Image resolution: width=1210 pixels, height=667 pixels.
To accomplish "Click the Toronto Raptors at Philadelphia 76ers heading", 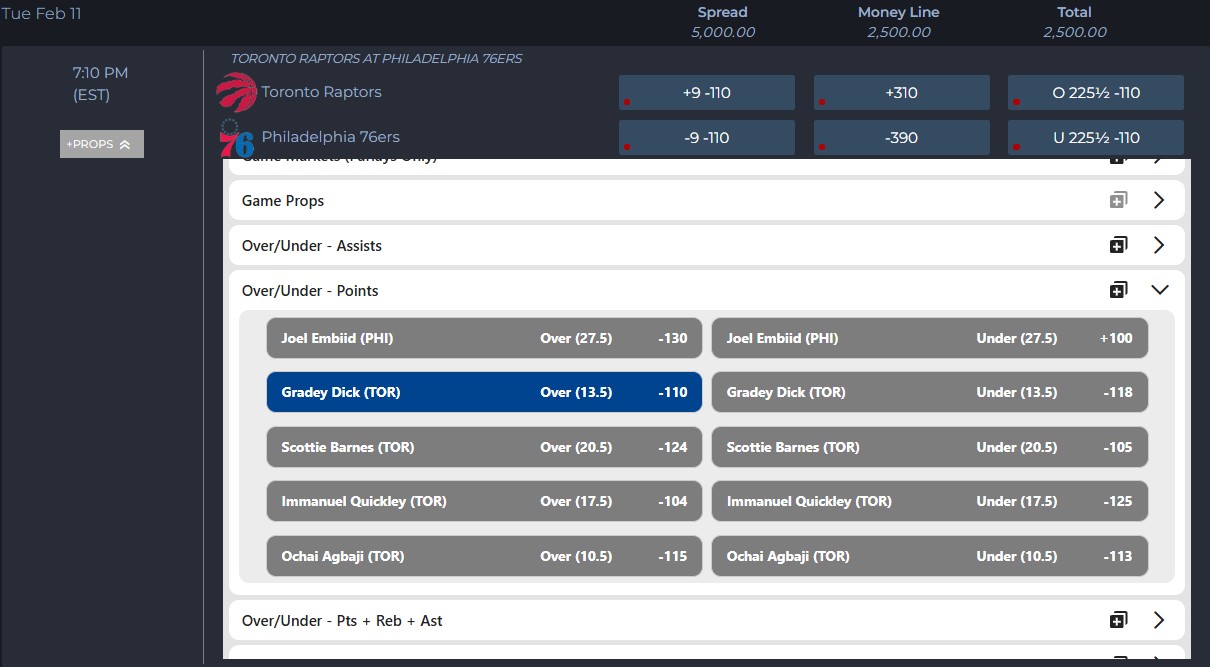I will click(377, 59).
